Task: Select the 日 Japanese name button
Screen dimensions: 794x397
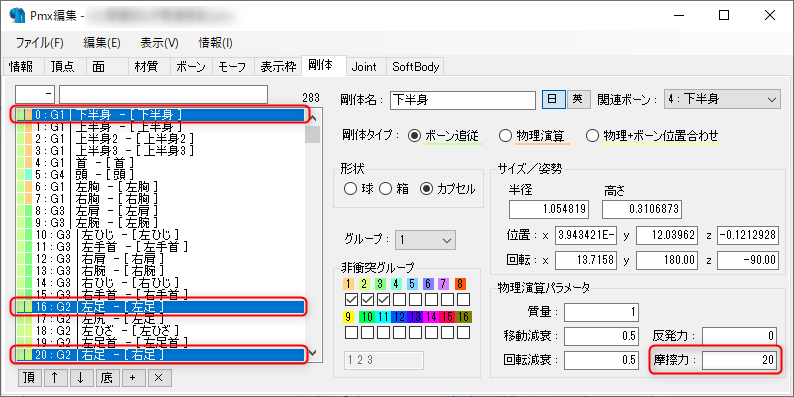Action: point(553,100)
